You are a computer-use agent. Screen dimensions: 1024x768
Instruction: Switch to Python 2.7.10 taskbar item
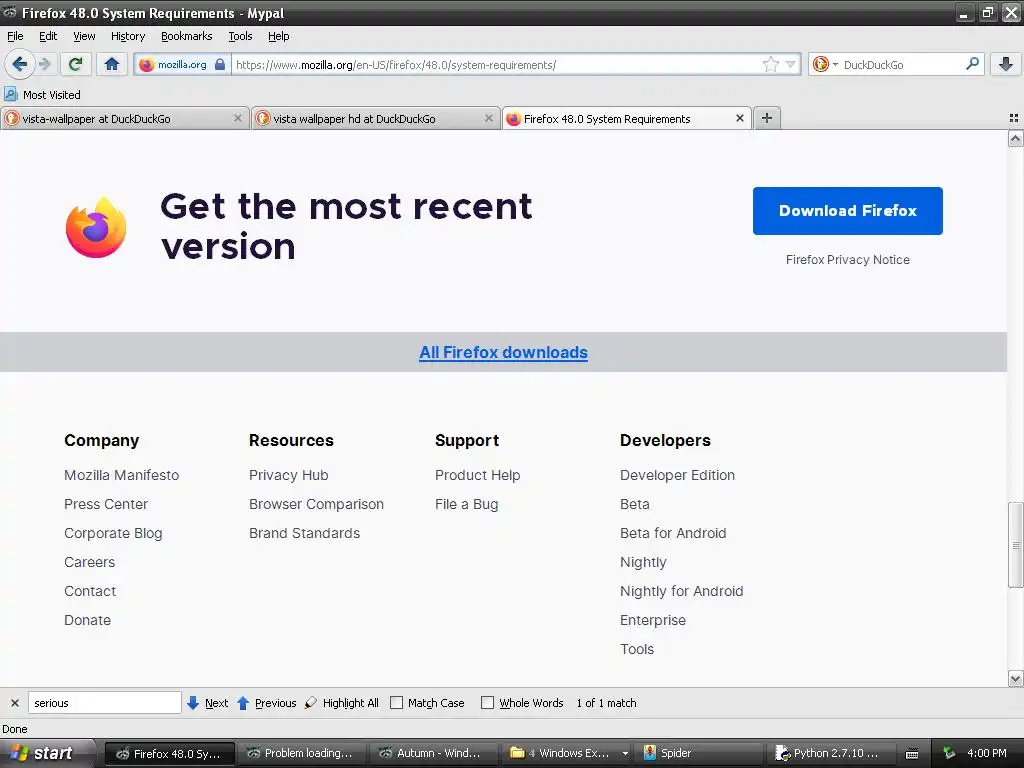pos(829,753)
